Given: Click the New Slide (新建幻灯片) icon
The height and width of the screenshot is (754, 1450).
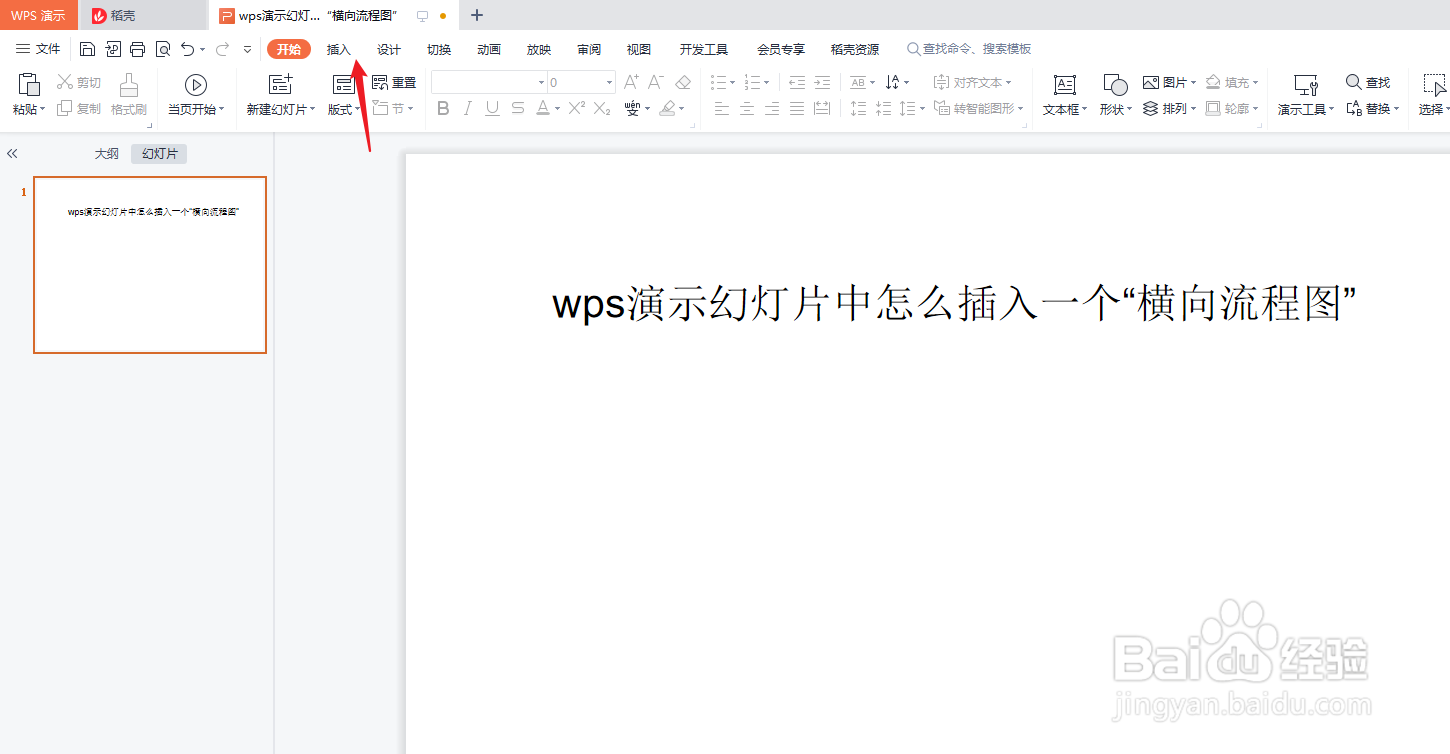Looking at the screenshot, I should click(281, 85).
